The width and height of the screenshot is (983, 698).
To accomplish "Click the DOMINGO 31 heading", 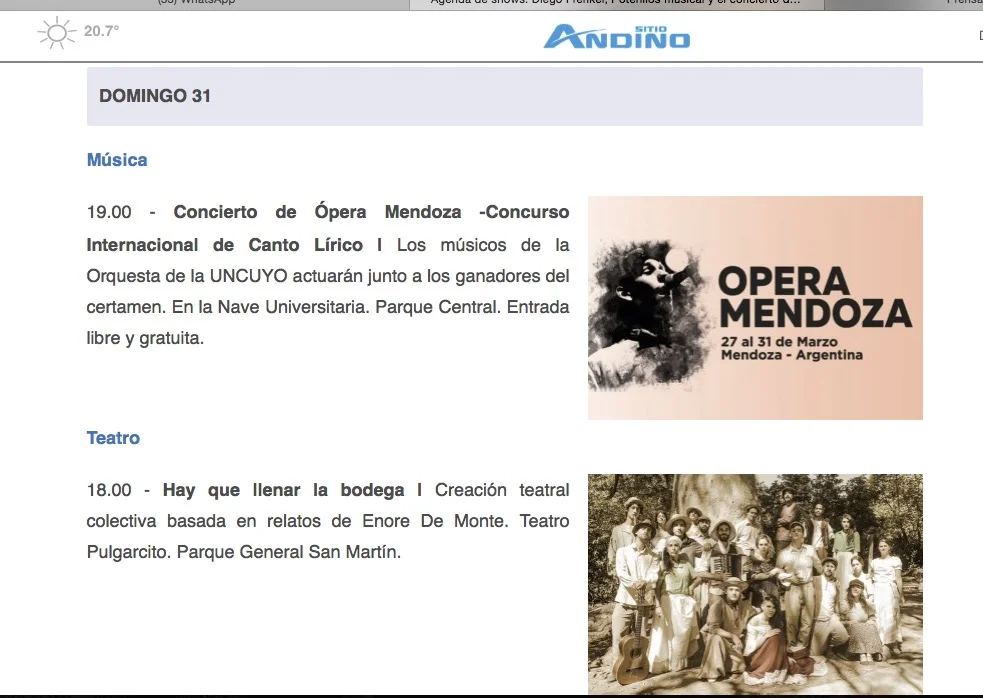I will [155, 96].
